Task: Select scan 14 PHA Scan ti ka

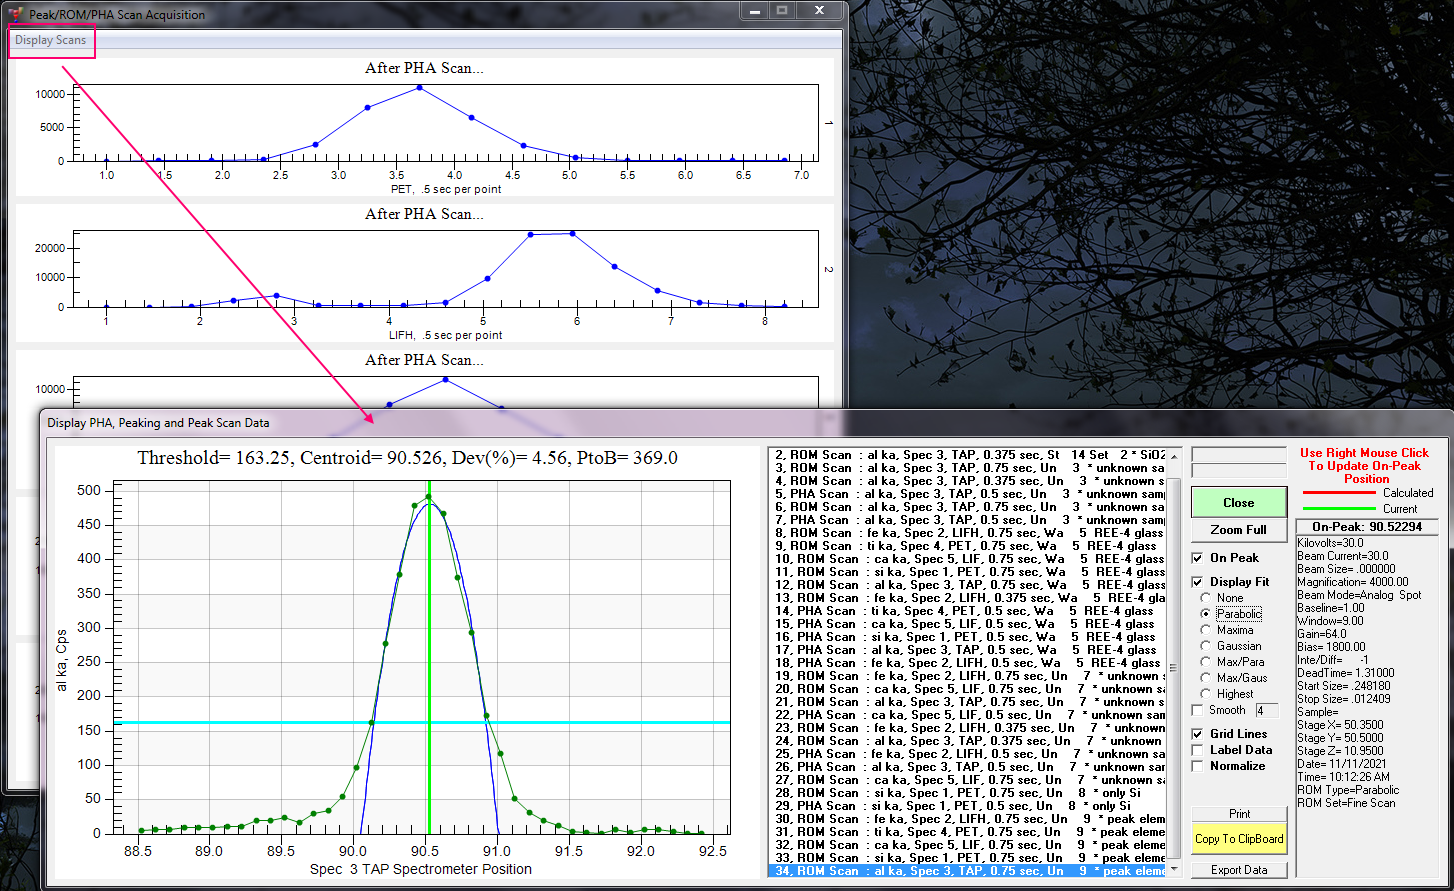Action: click(x=966, y=611)
